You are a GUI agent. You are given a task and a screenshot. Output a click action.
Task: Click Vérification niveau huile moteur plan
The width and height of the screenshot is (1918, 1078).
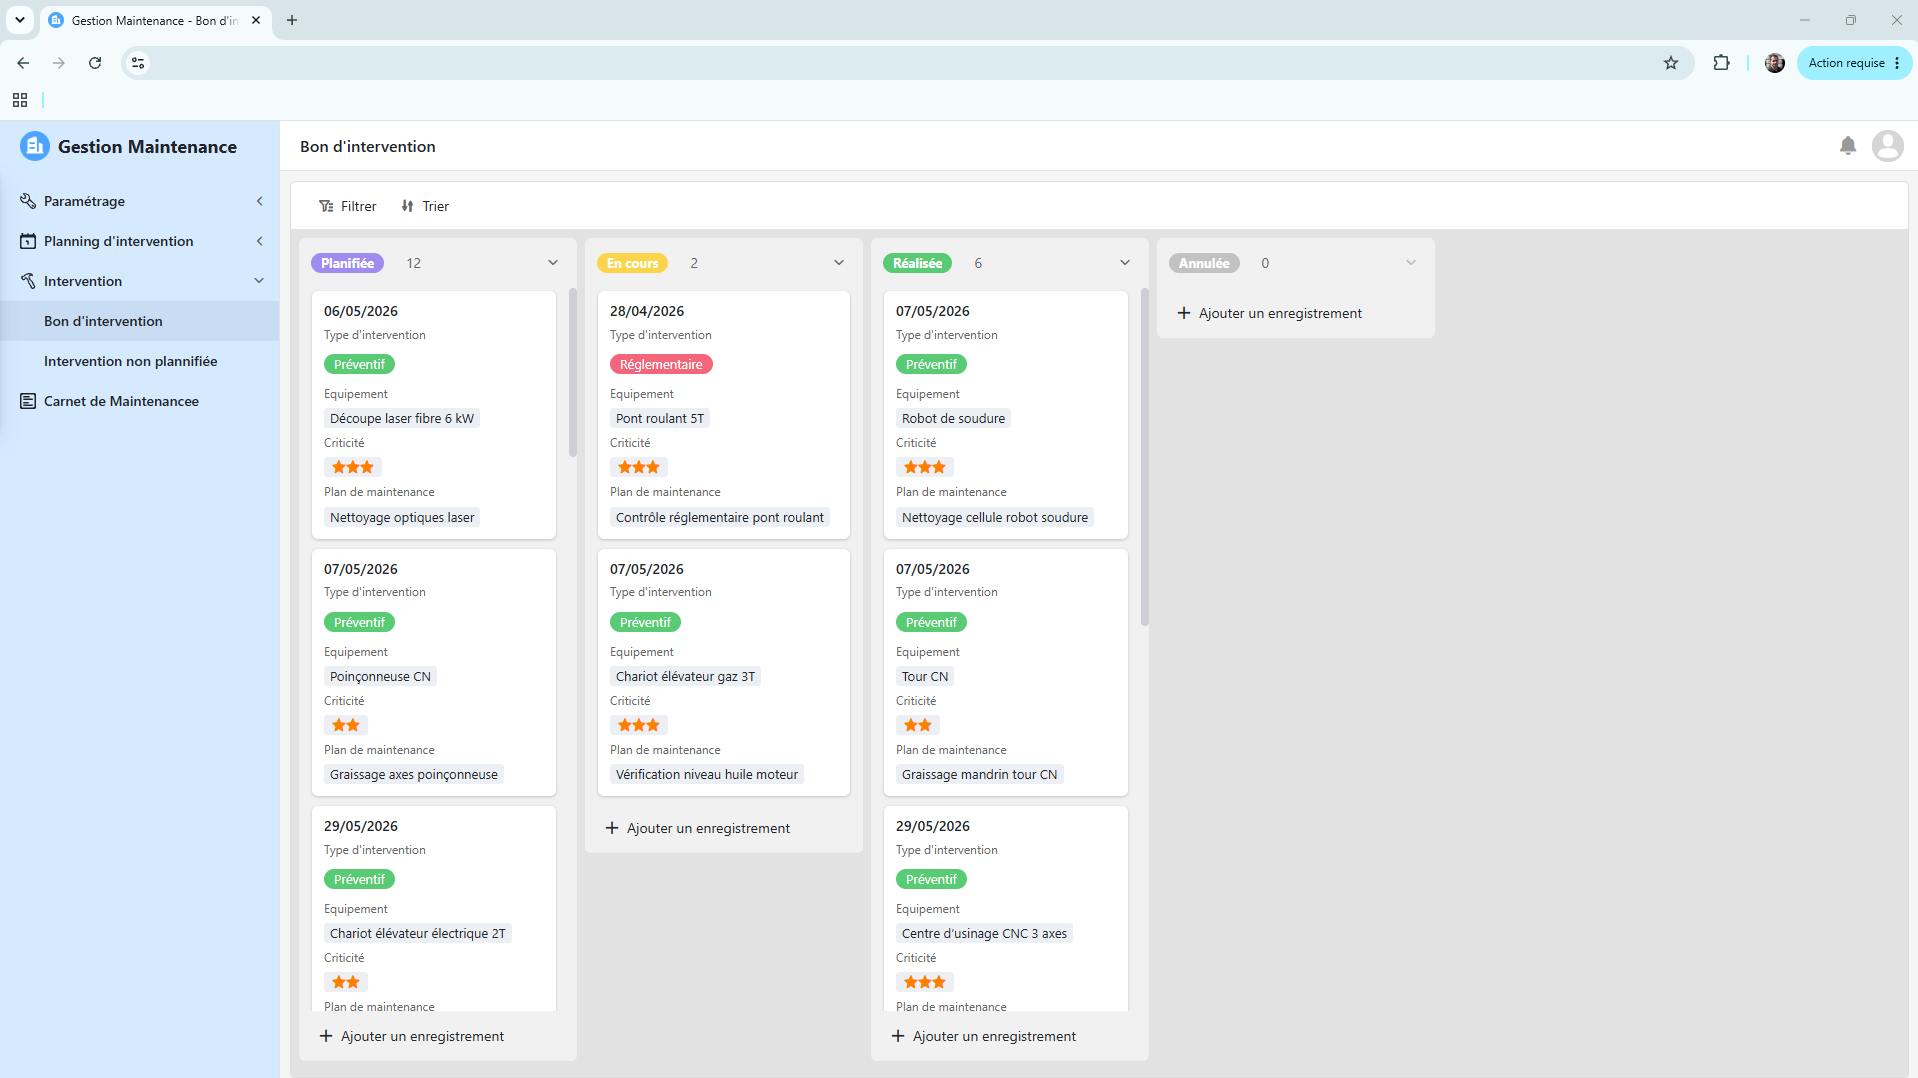pos(707,774)
